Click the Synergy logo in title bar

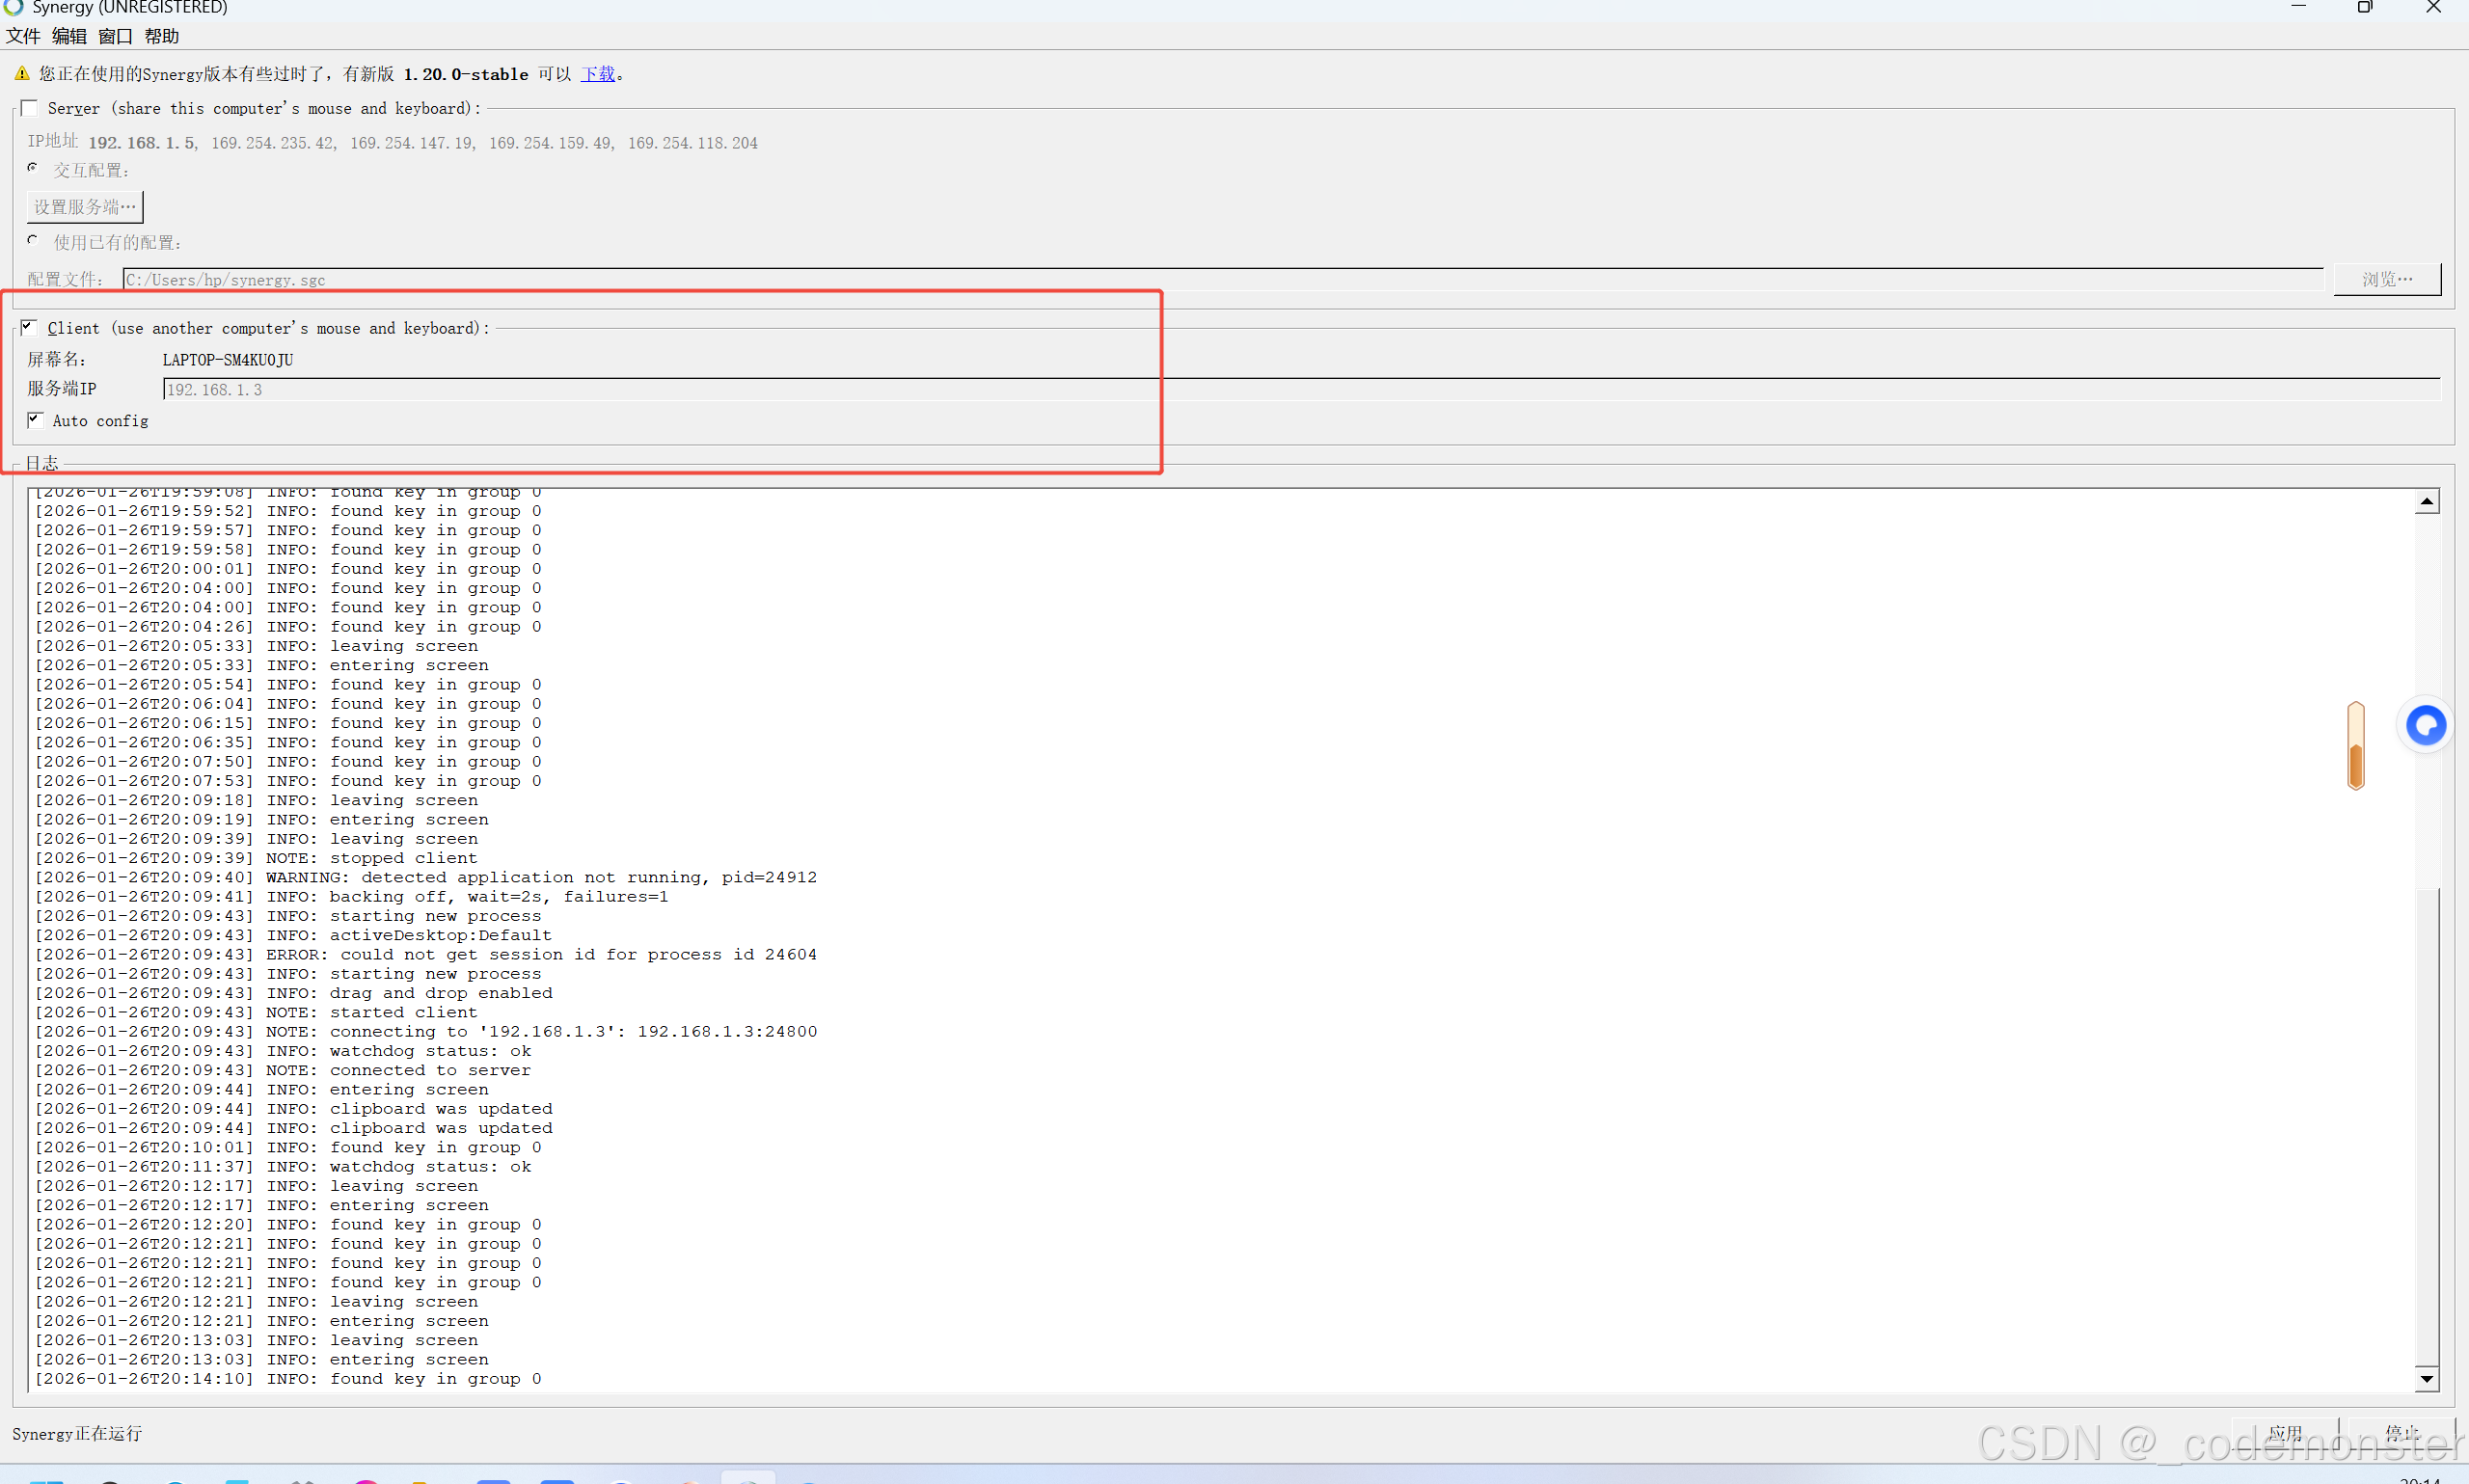coord(13,6)
